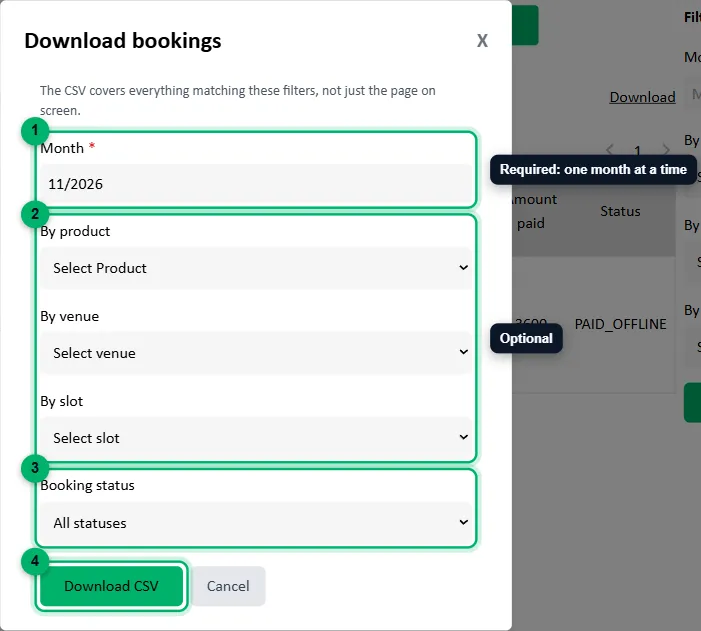Click the By slot label
The image size is (701, 631).
[61, 401]
